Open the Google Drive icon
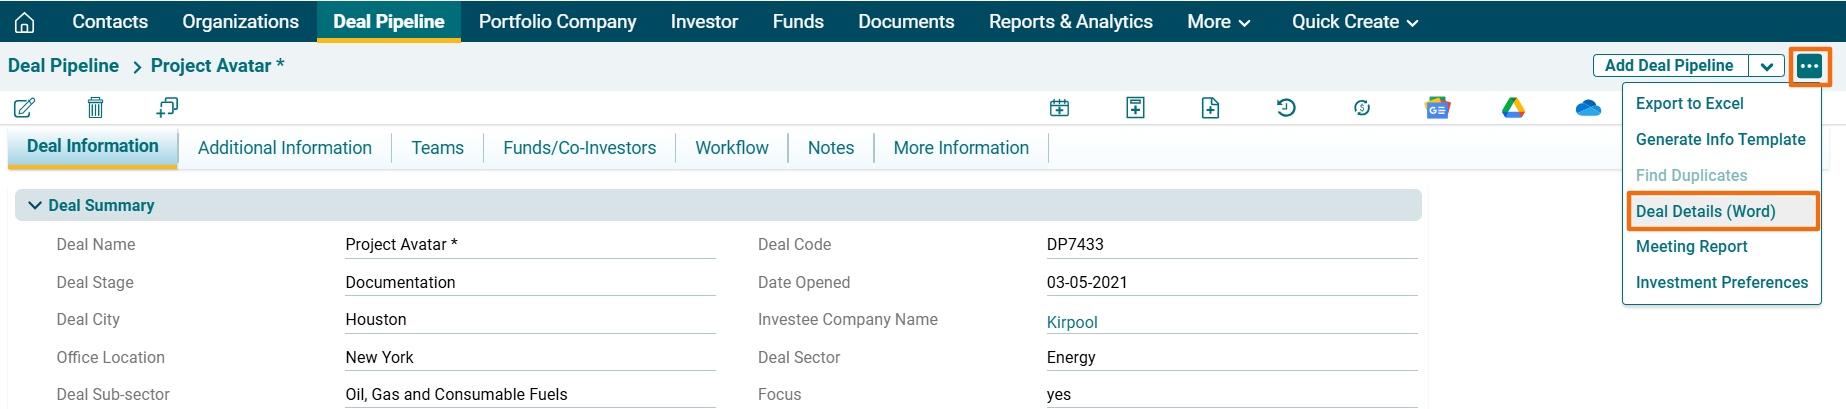The image size is (1846, 409). 1513,108
